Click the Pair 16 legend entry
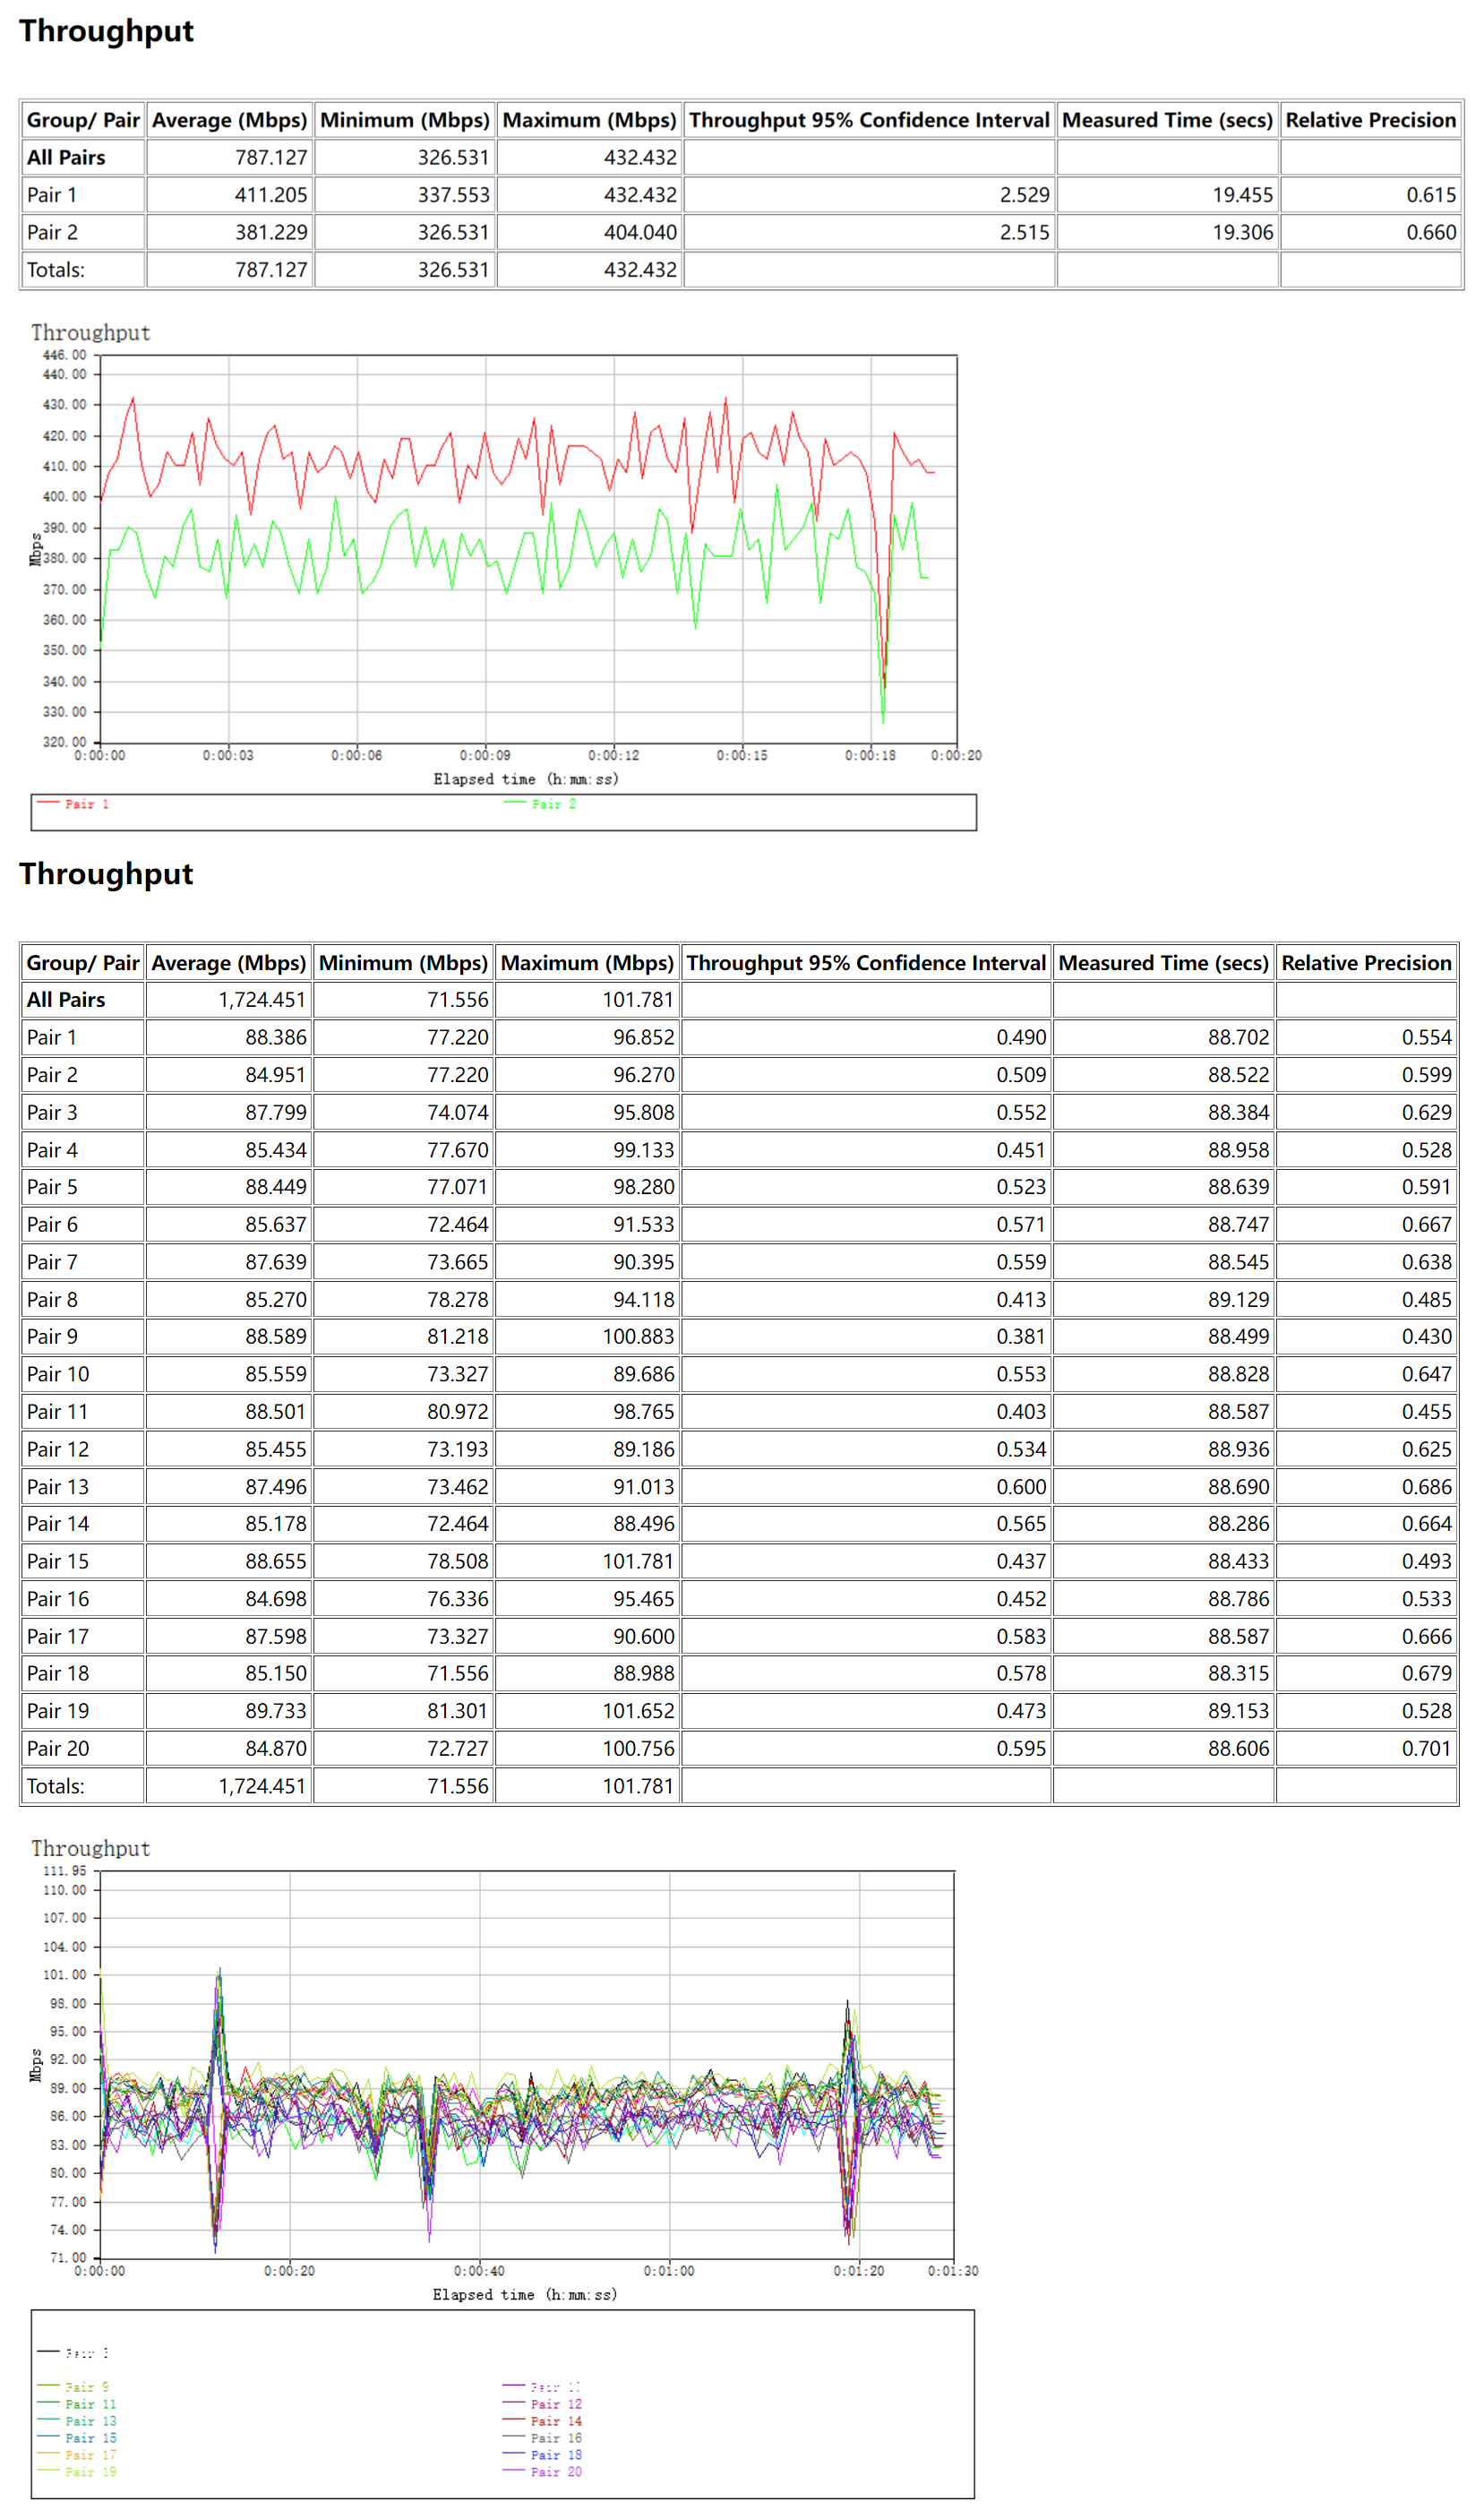The width and height of the screenshot is (1484, 2519). point(542,2438)
